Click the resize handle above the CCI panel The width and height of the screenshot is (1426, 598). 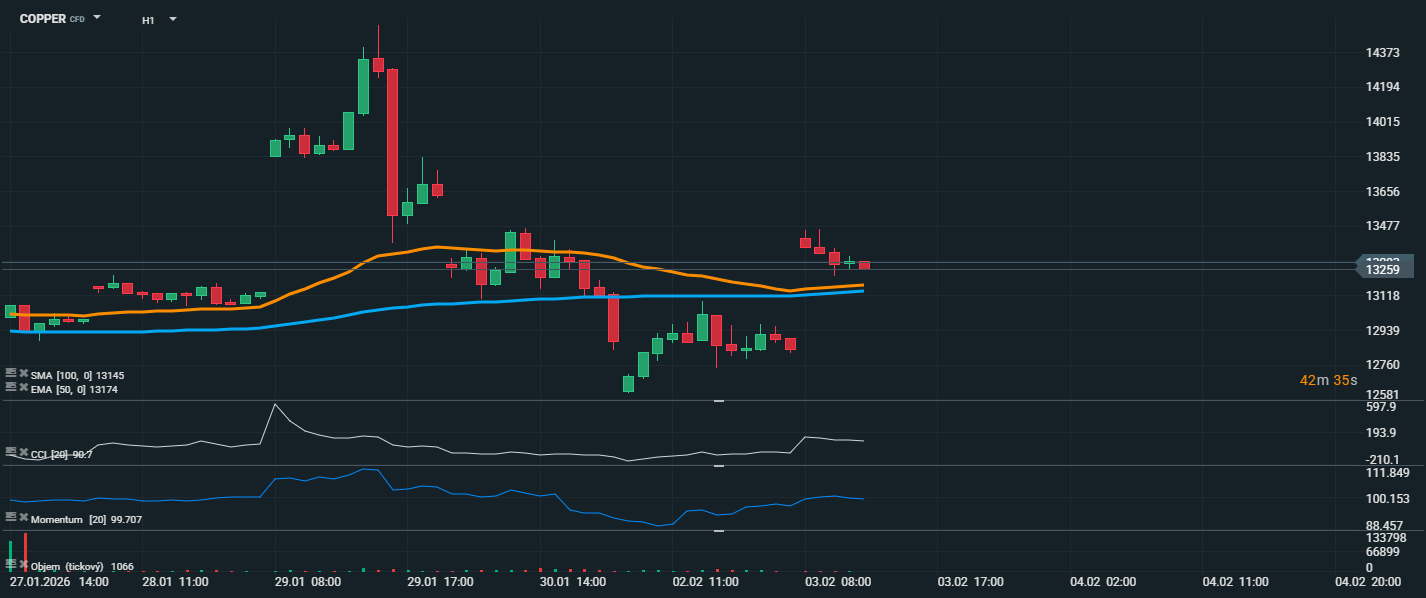click(x=718, y=401)
